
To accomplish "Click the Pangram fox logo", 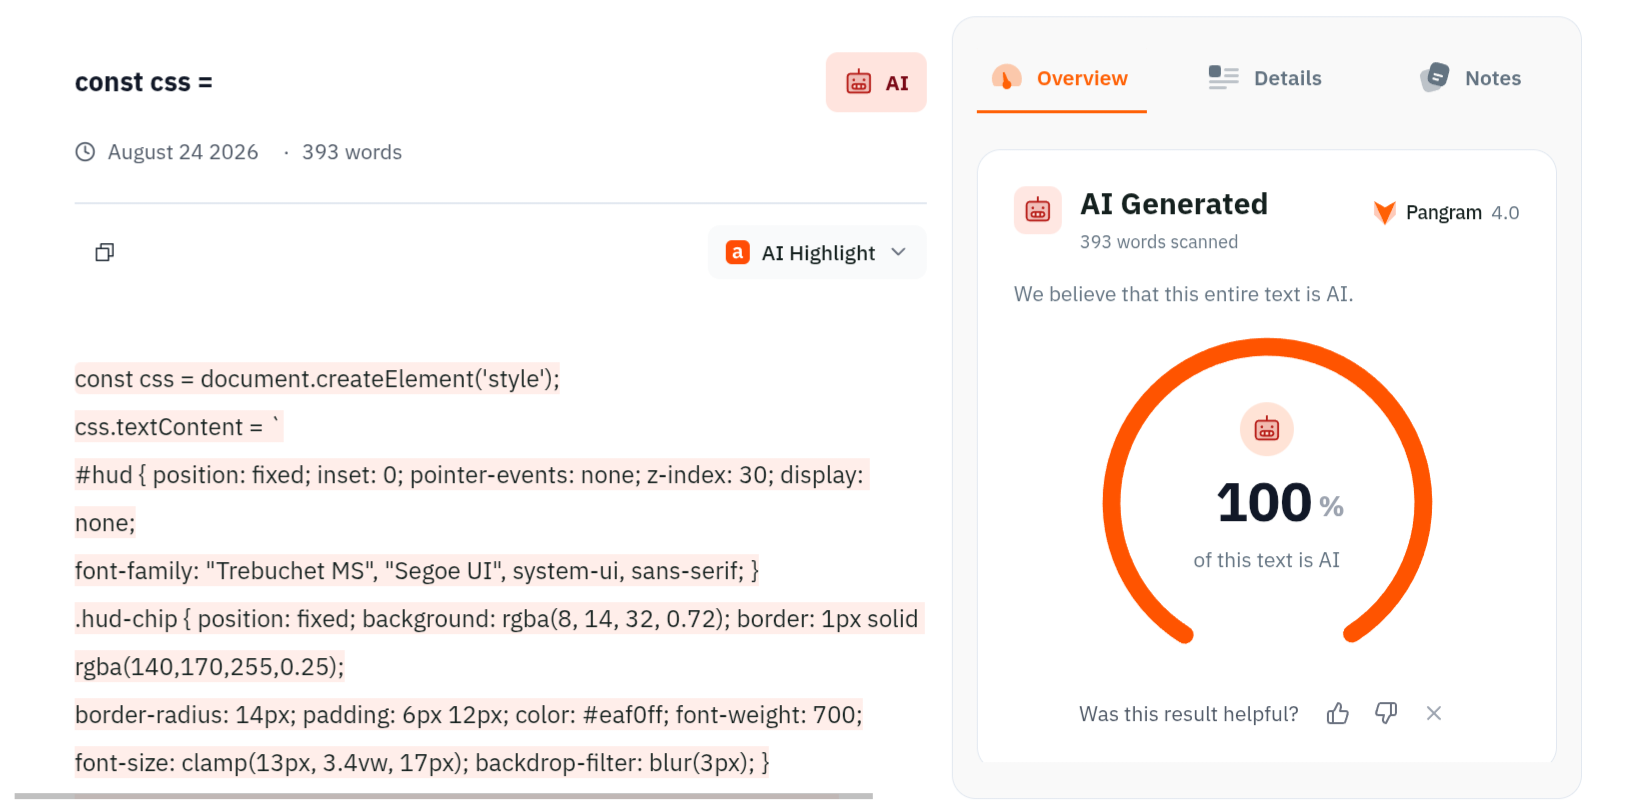I will 1384,212.
